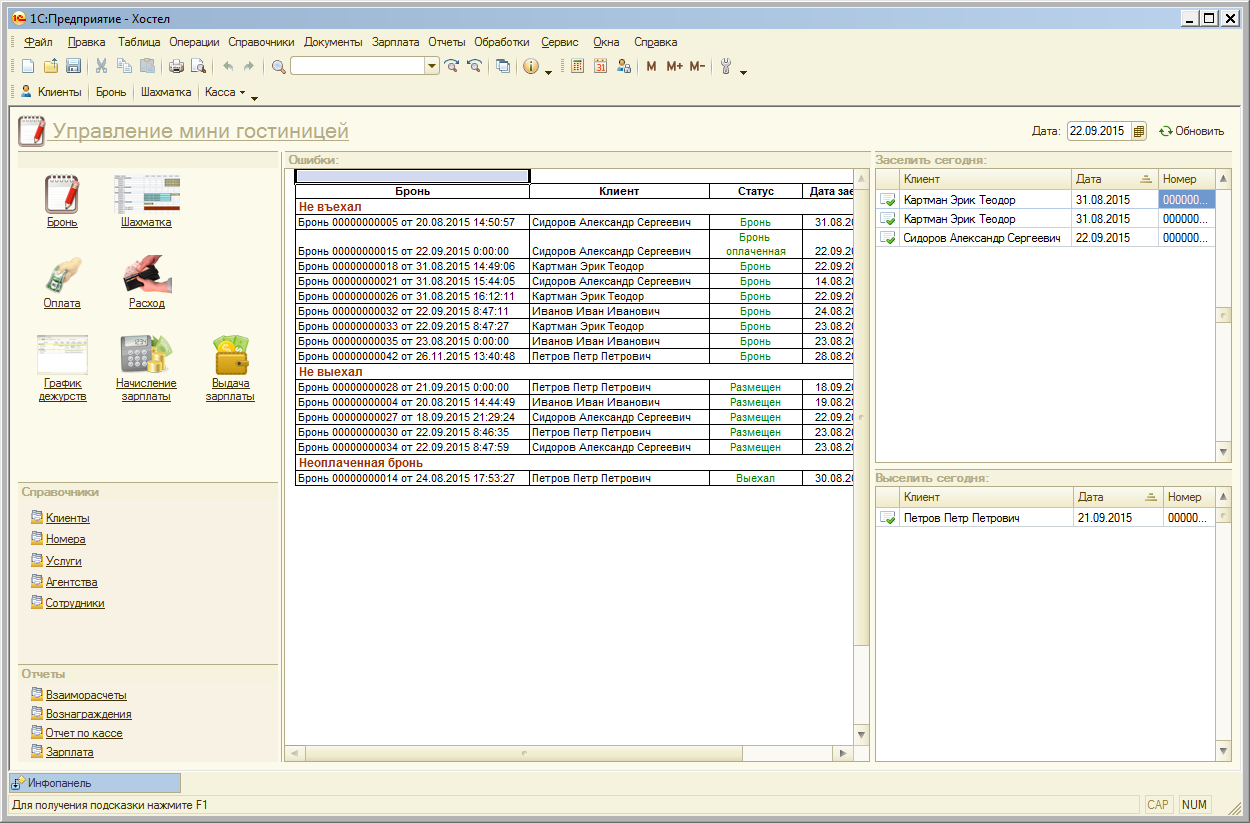This screenshot has height=823, width=1250.
Task: Click the M memory button
Action: (652, 67)
